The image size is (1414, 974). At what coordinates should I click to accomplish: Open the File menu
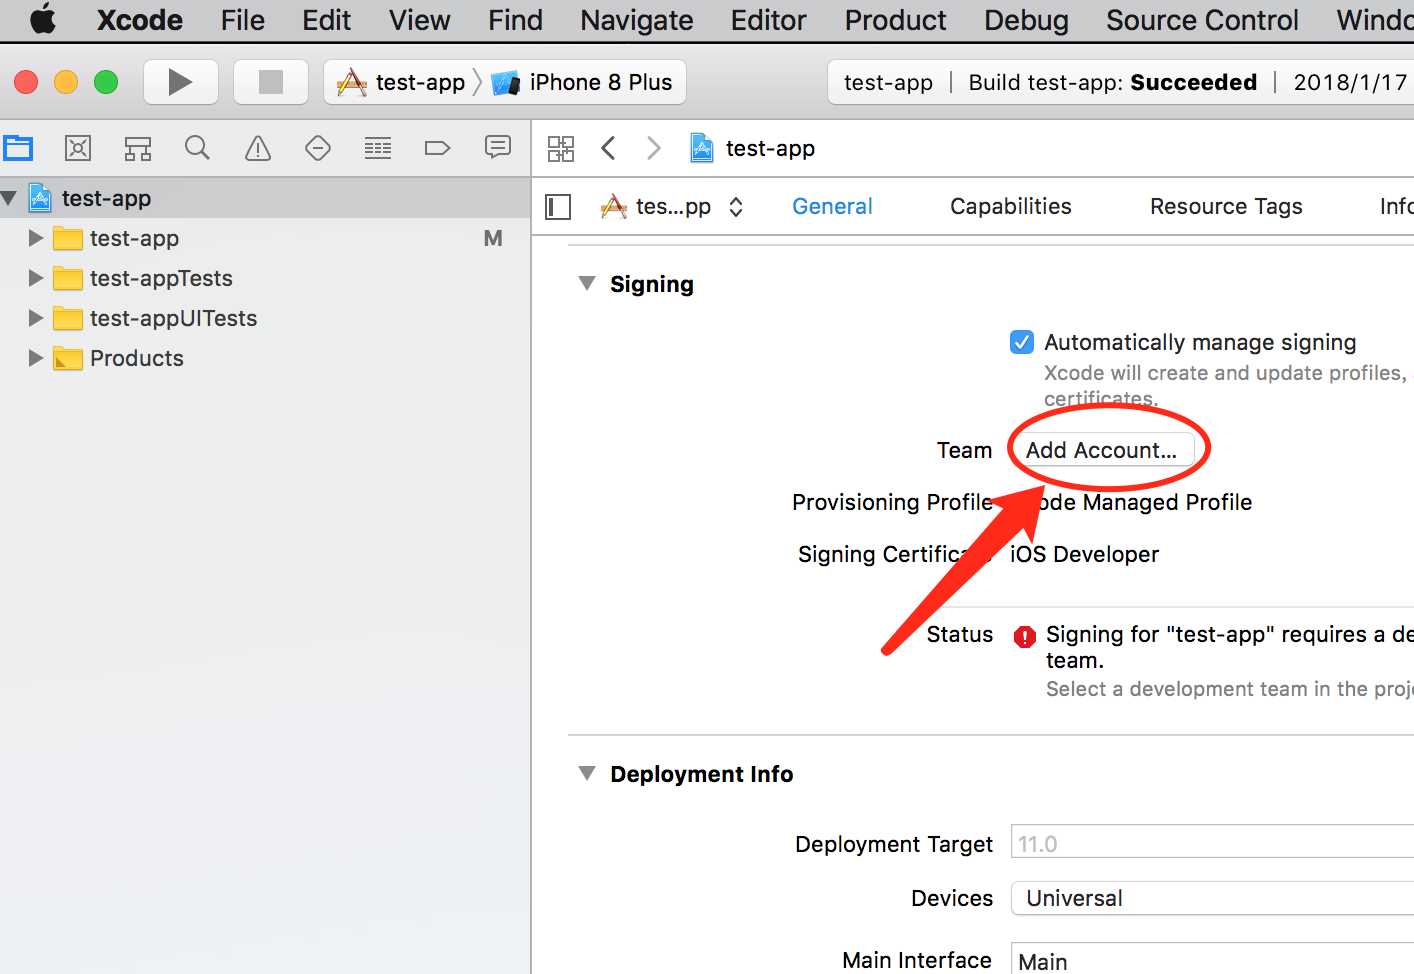pyautogui.click(x=243, y=20)
